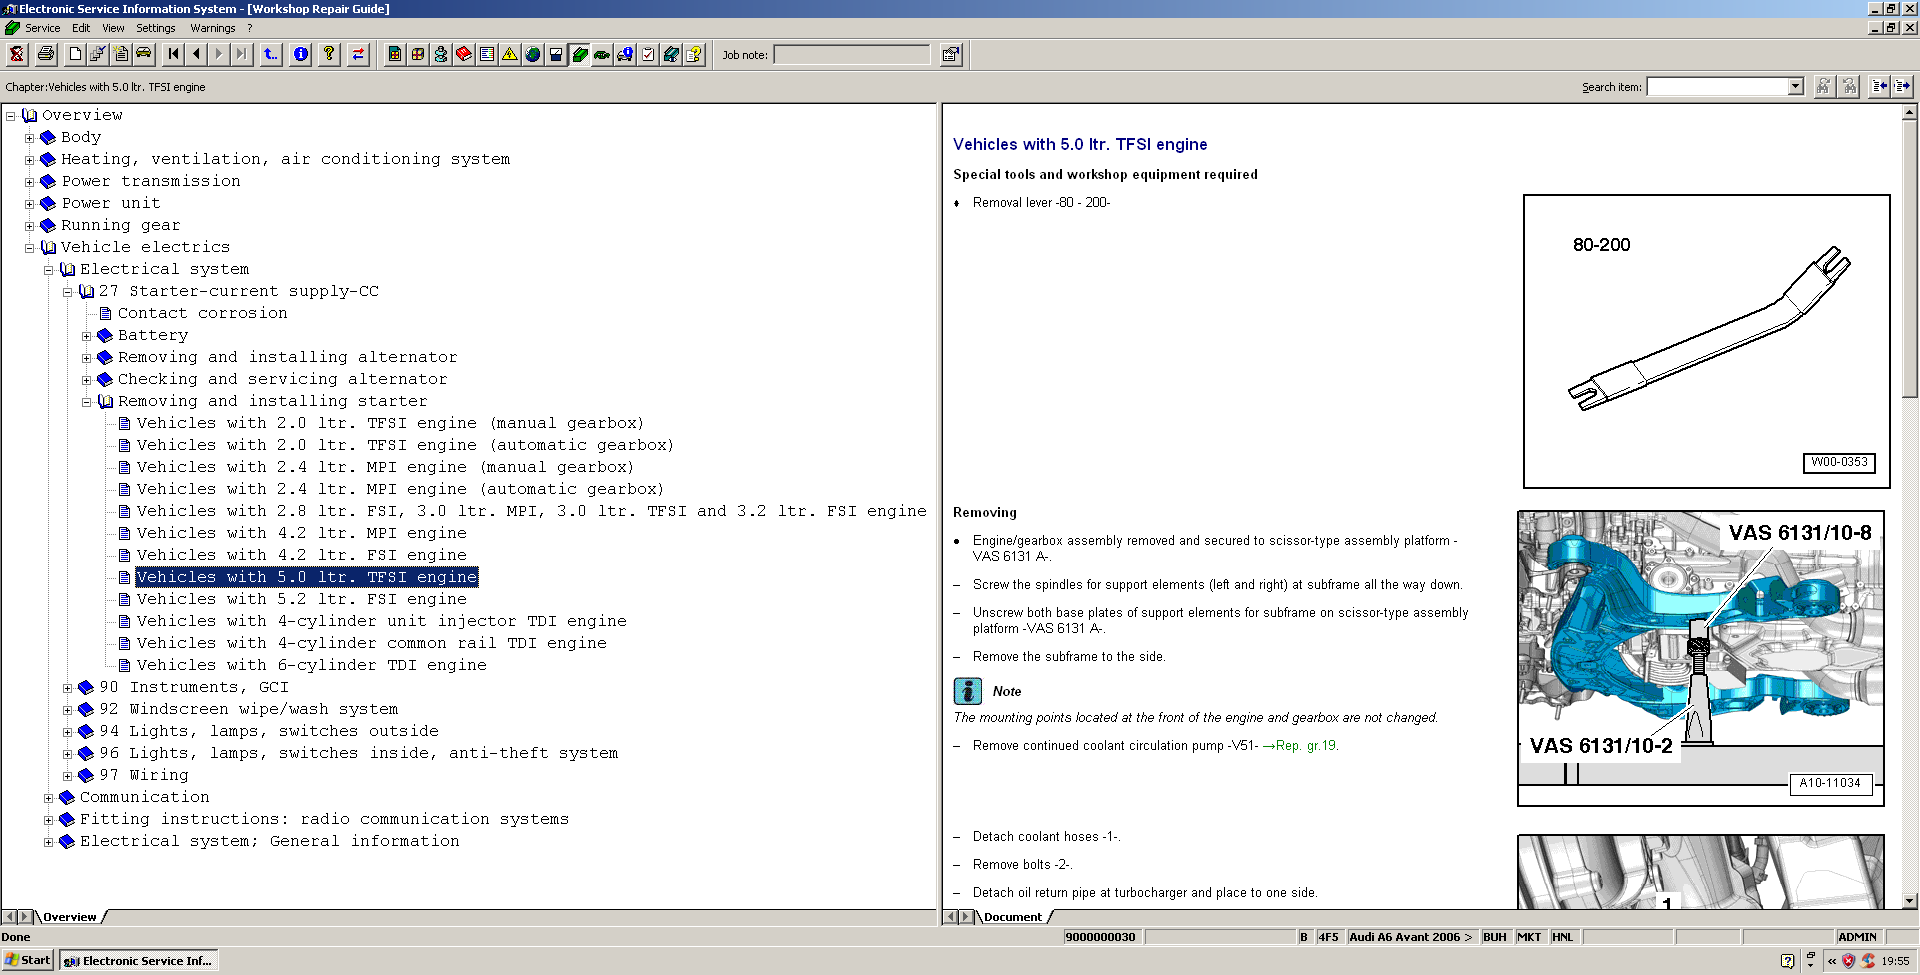Click the globe icon in the toolbar

tap(533, 55)
